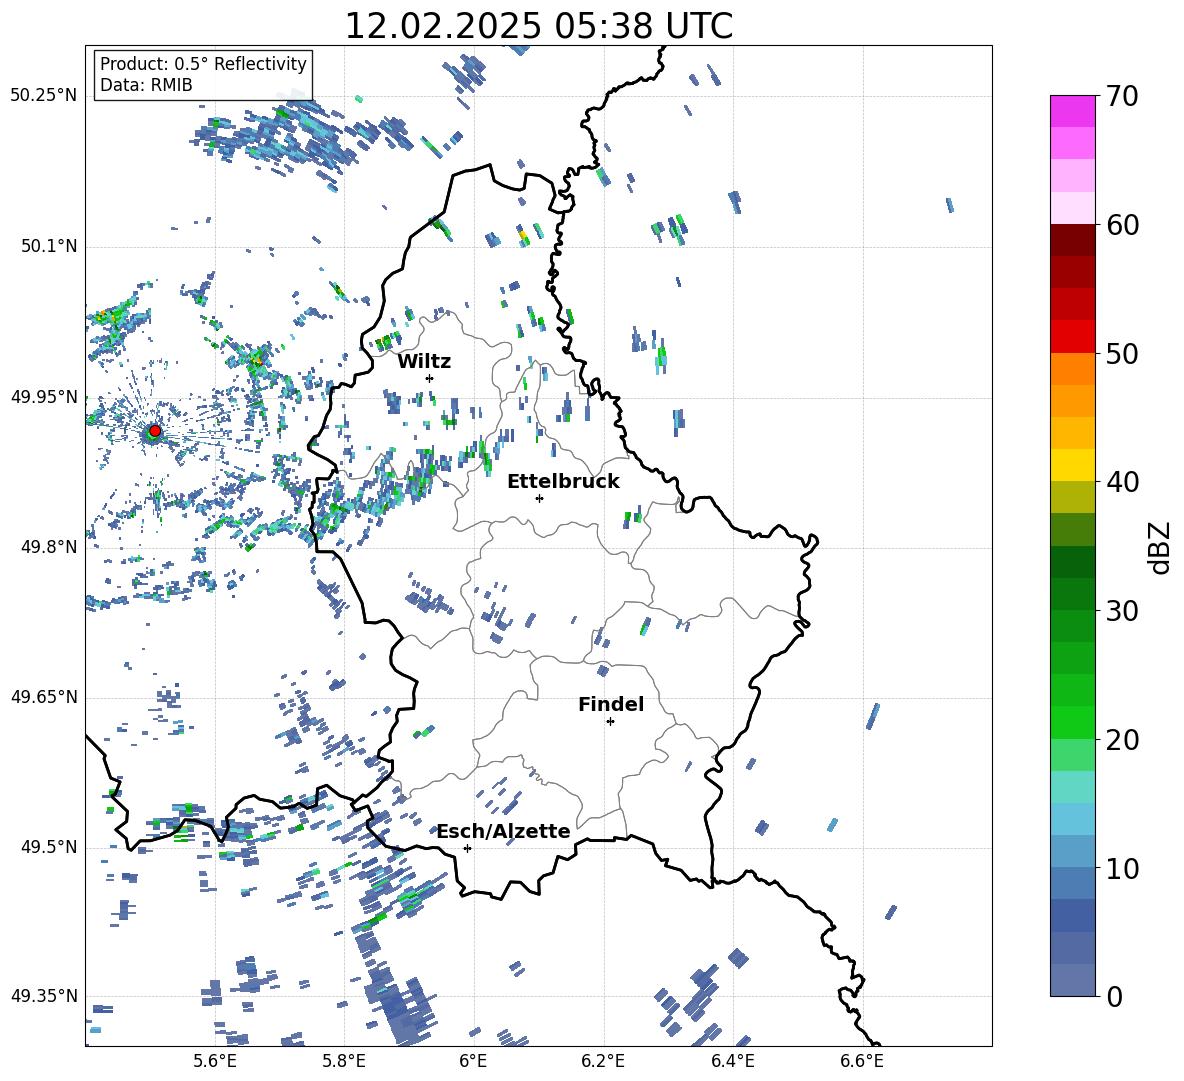
Task: Click the 50 tick label on colorbar
Action: click(1122, 354)
